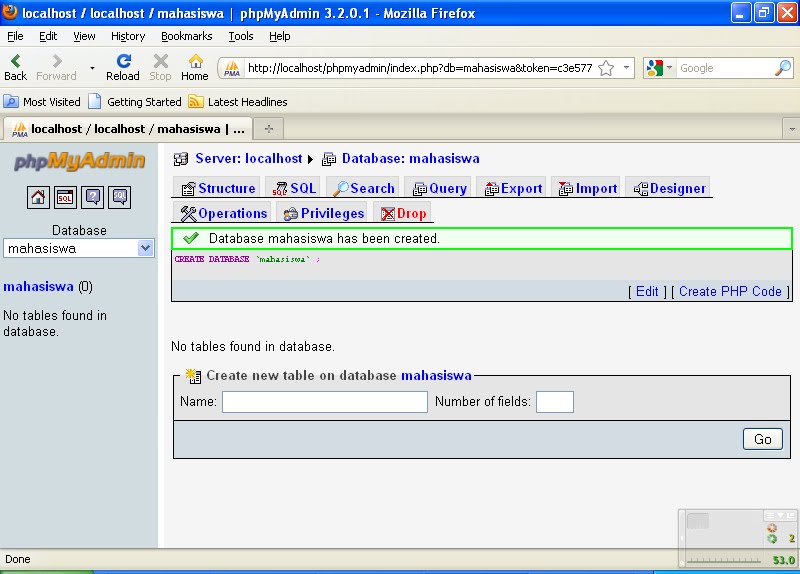Click the database icon beside Database: mahasiswa

pos(329,159)
